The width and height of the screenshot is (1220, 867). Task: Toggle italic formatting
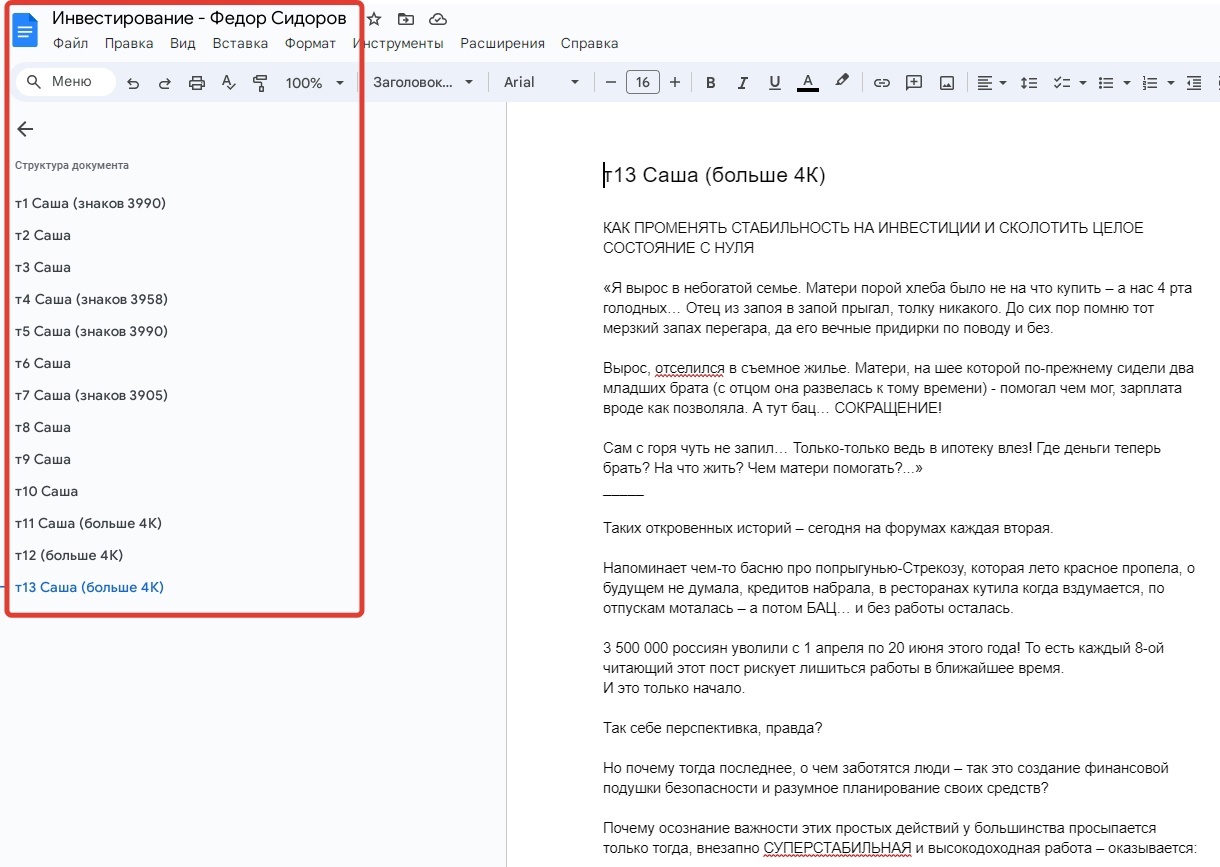point(742,83)
